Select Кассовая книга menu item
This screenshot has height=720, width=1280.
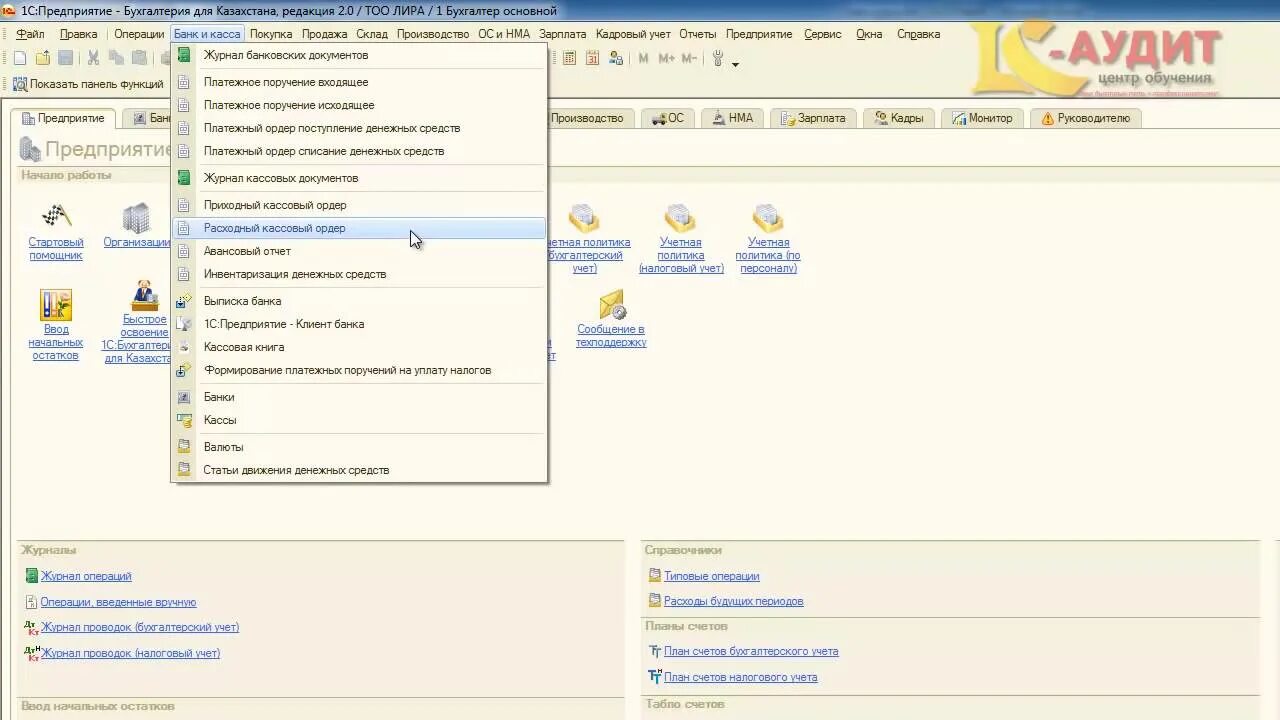(x=359, y=347)
